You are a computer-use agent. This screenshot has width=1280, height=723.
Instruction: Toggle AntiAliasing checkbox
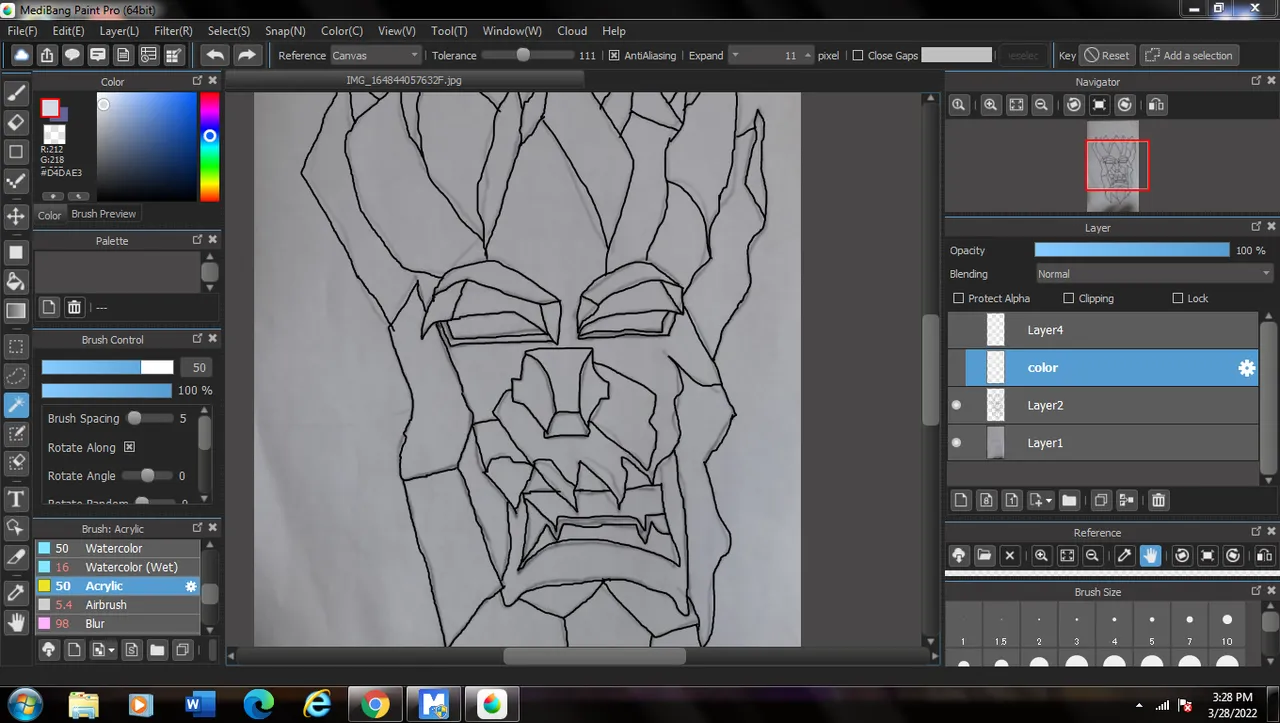point(614,56)
